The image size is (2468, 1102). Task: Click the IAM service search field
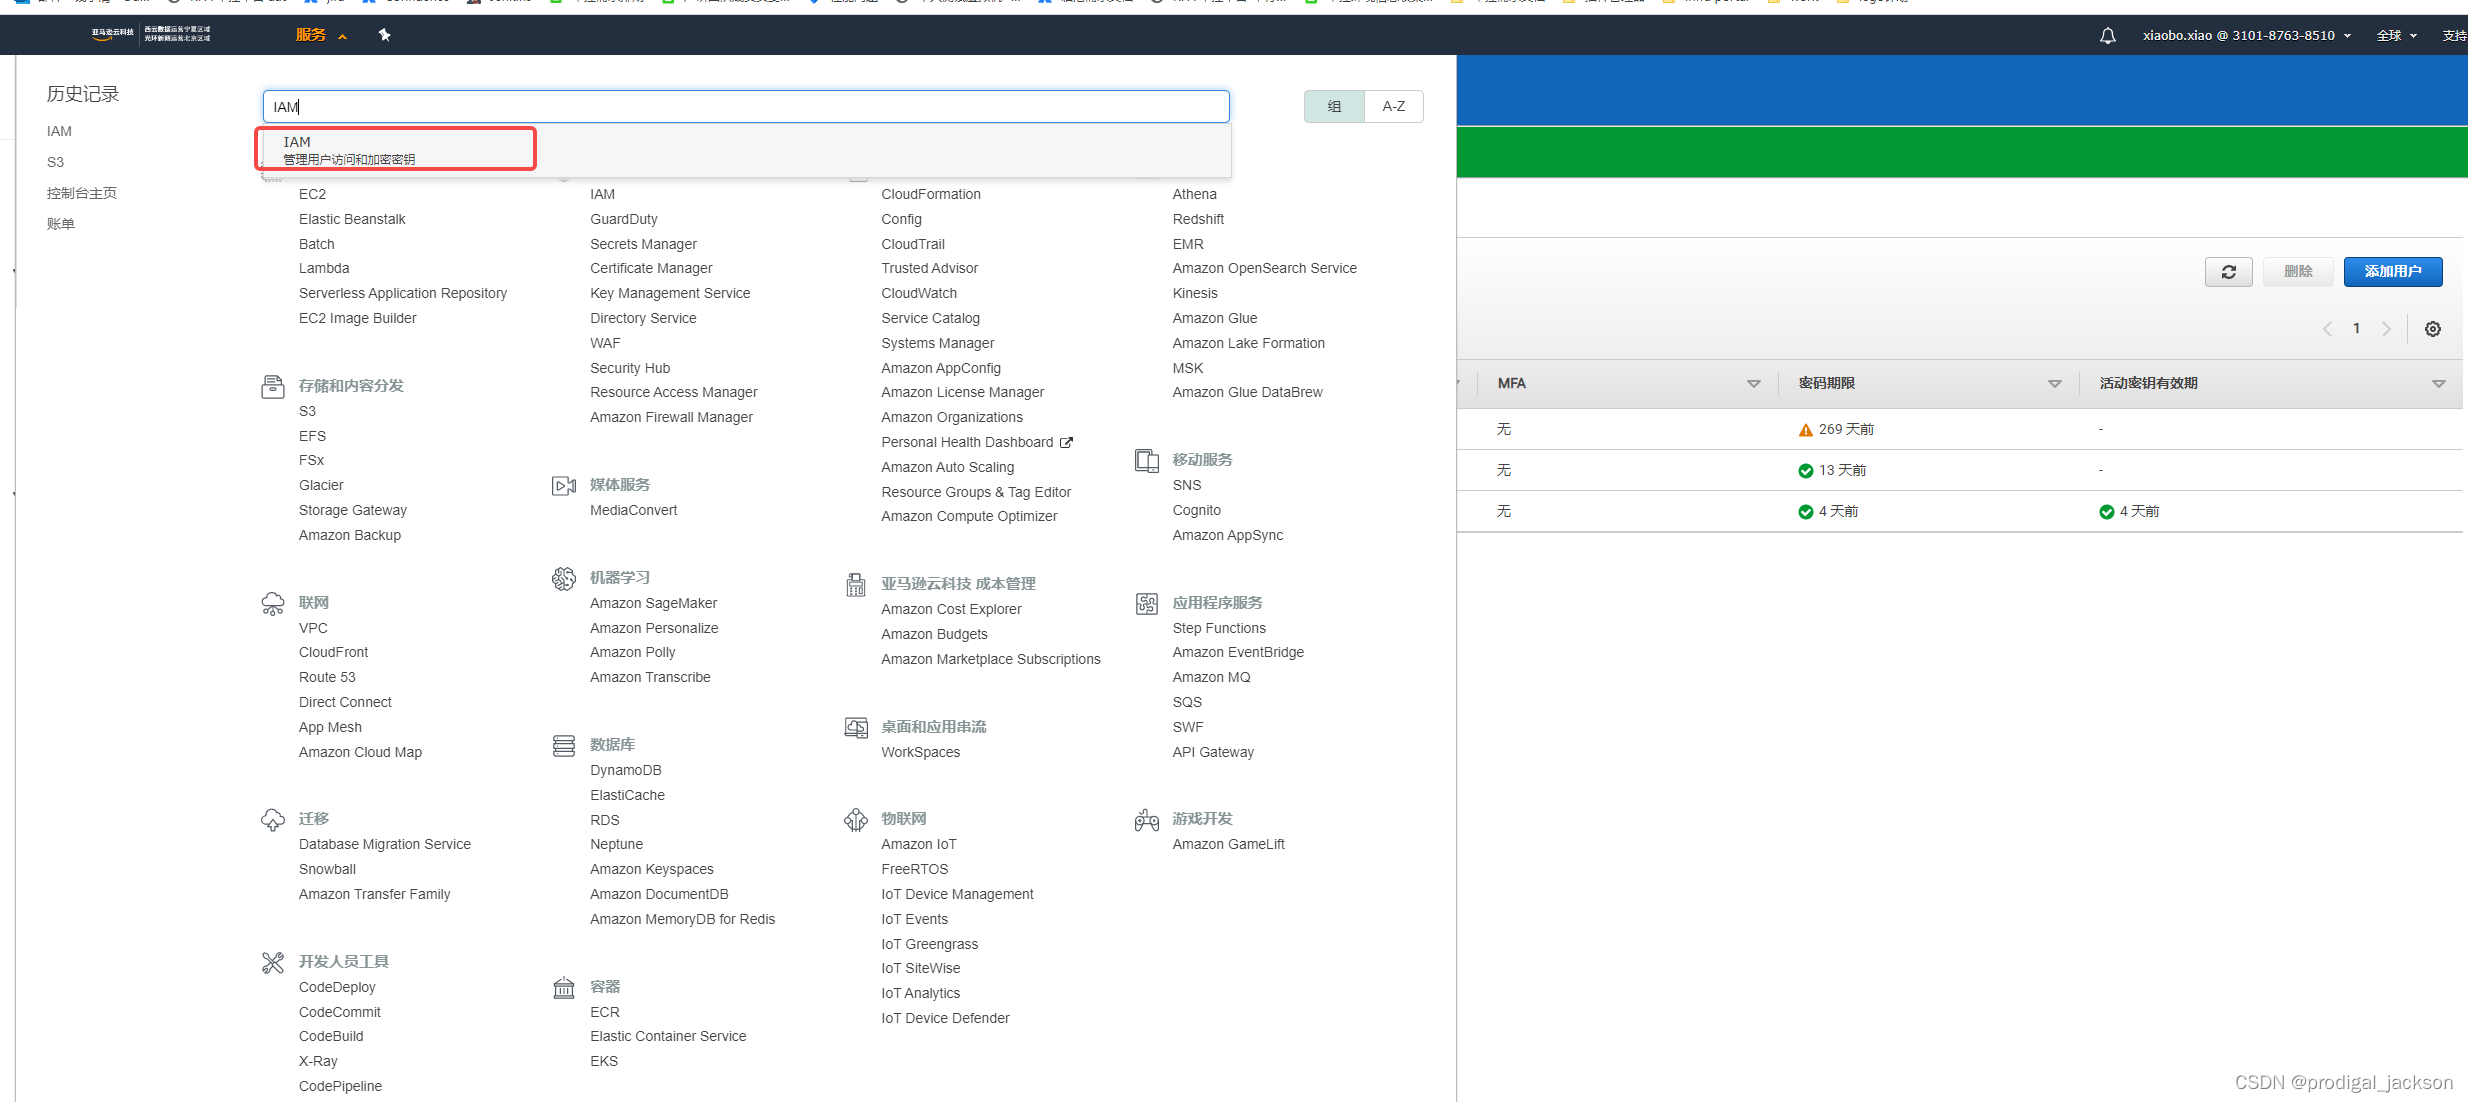click(x=745, y=106)
